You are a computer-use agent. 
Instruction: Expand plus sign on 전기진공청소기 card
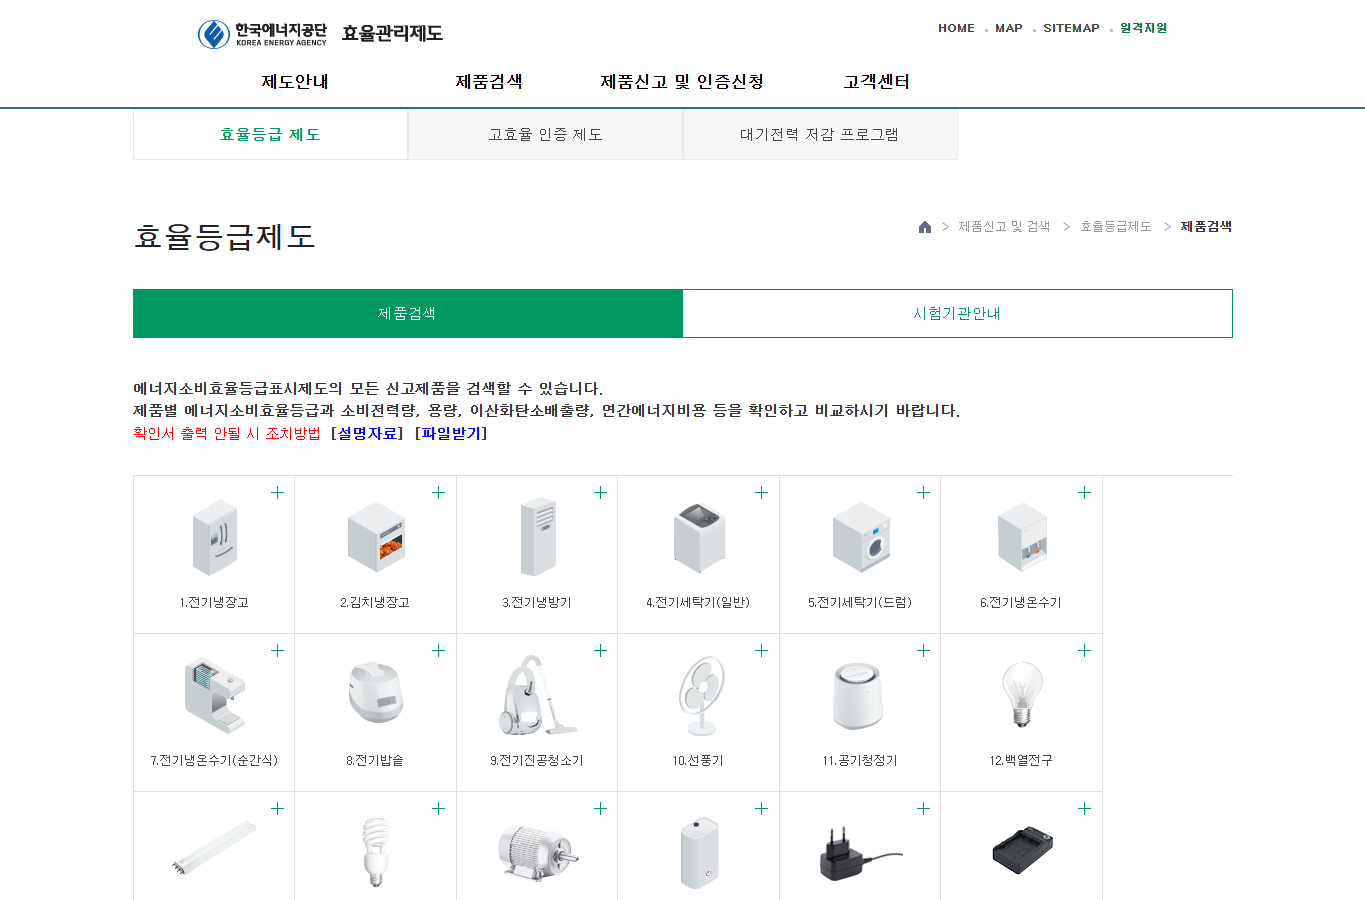point(600,650)
